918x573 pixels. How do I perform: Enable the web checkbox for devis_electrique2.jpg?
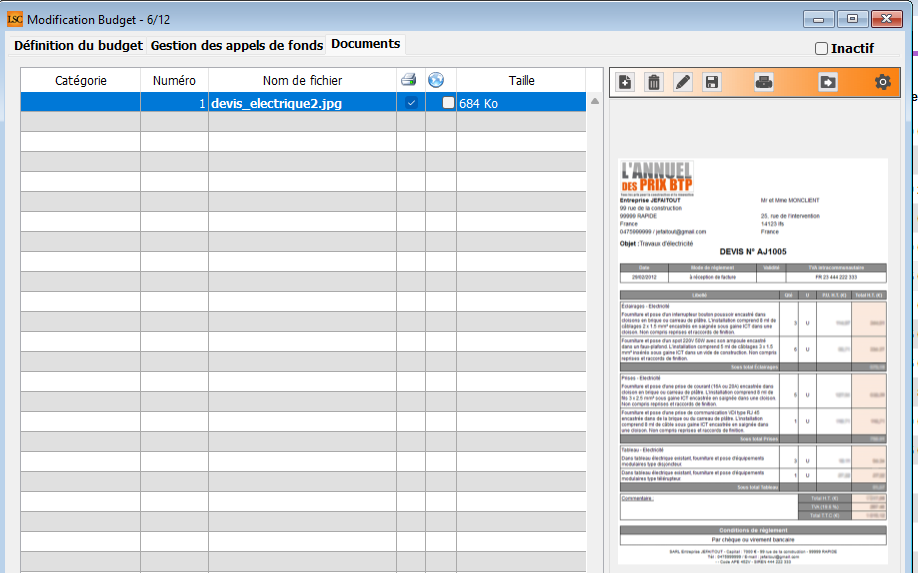tap(448, 103)
